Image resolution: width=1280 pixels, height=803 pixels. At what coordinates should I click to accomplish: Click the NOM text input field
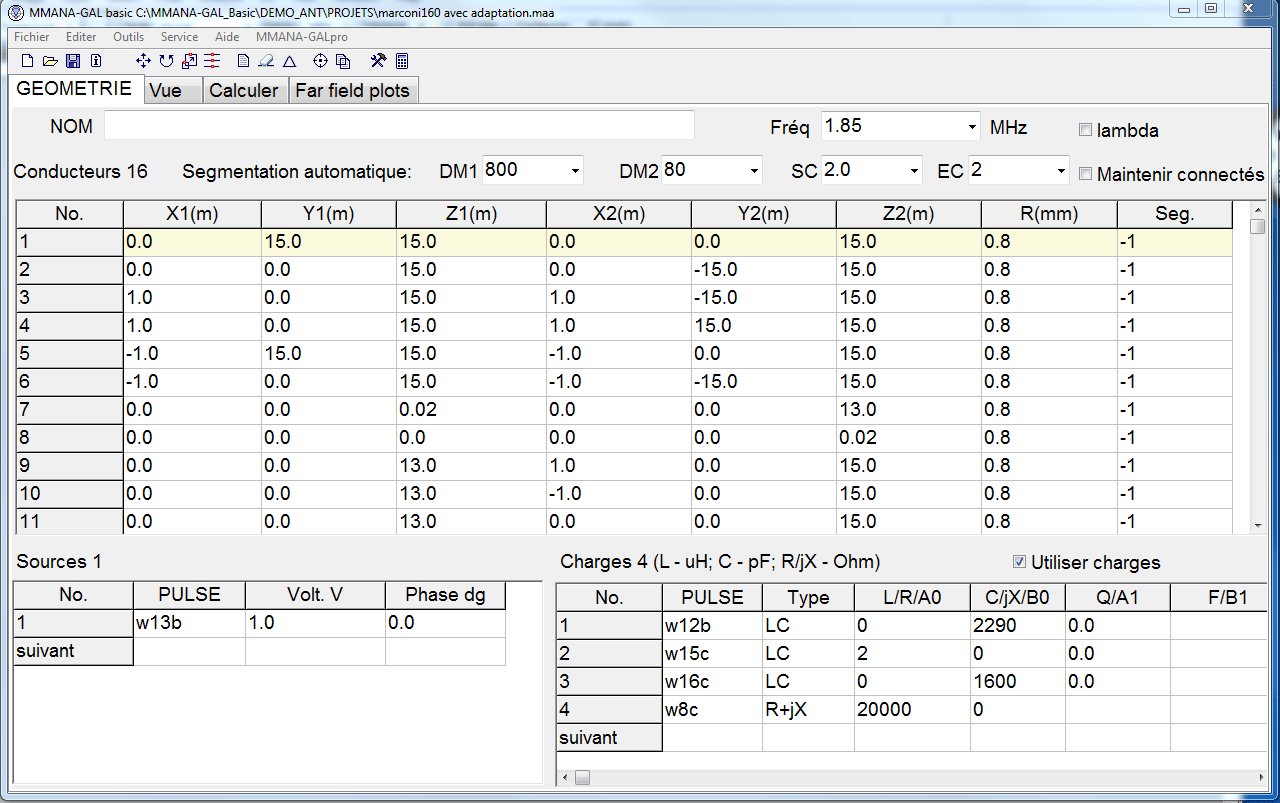pyautogui.click(x=399, y=126)
